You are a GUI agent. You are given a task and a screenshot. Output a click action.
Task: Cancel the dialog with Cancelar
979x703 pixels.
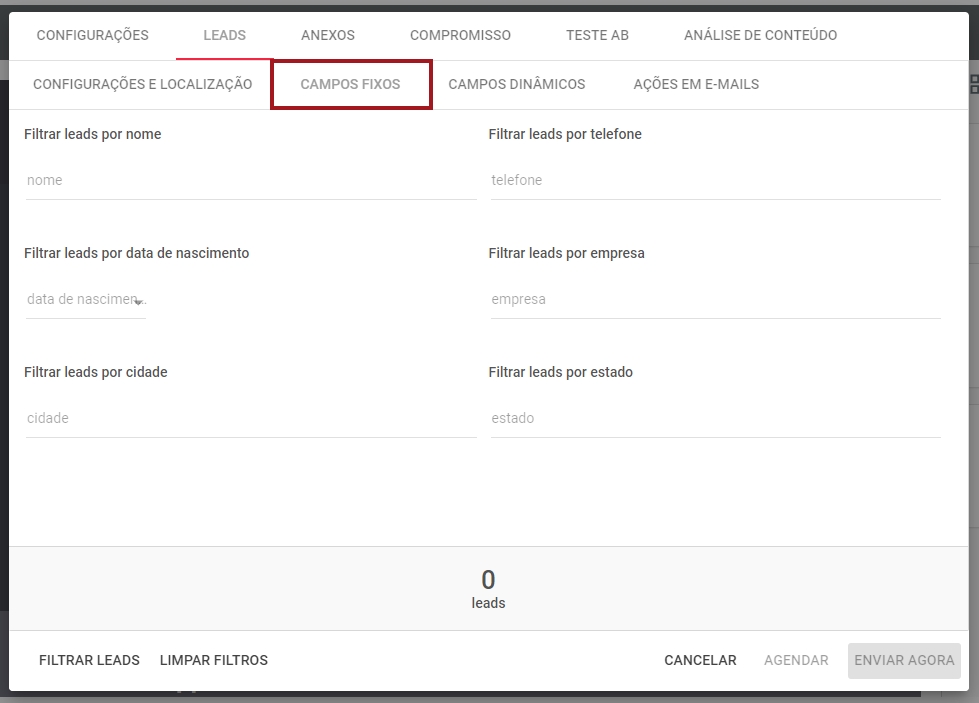[700, 660]
